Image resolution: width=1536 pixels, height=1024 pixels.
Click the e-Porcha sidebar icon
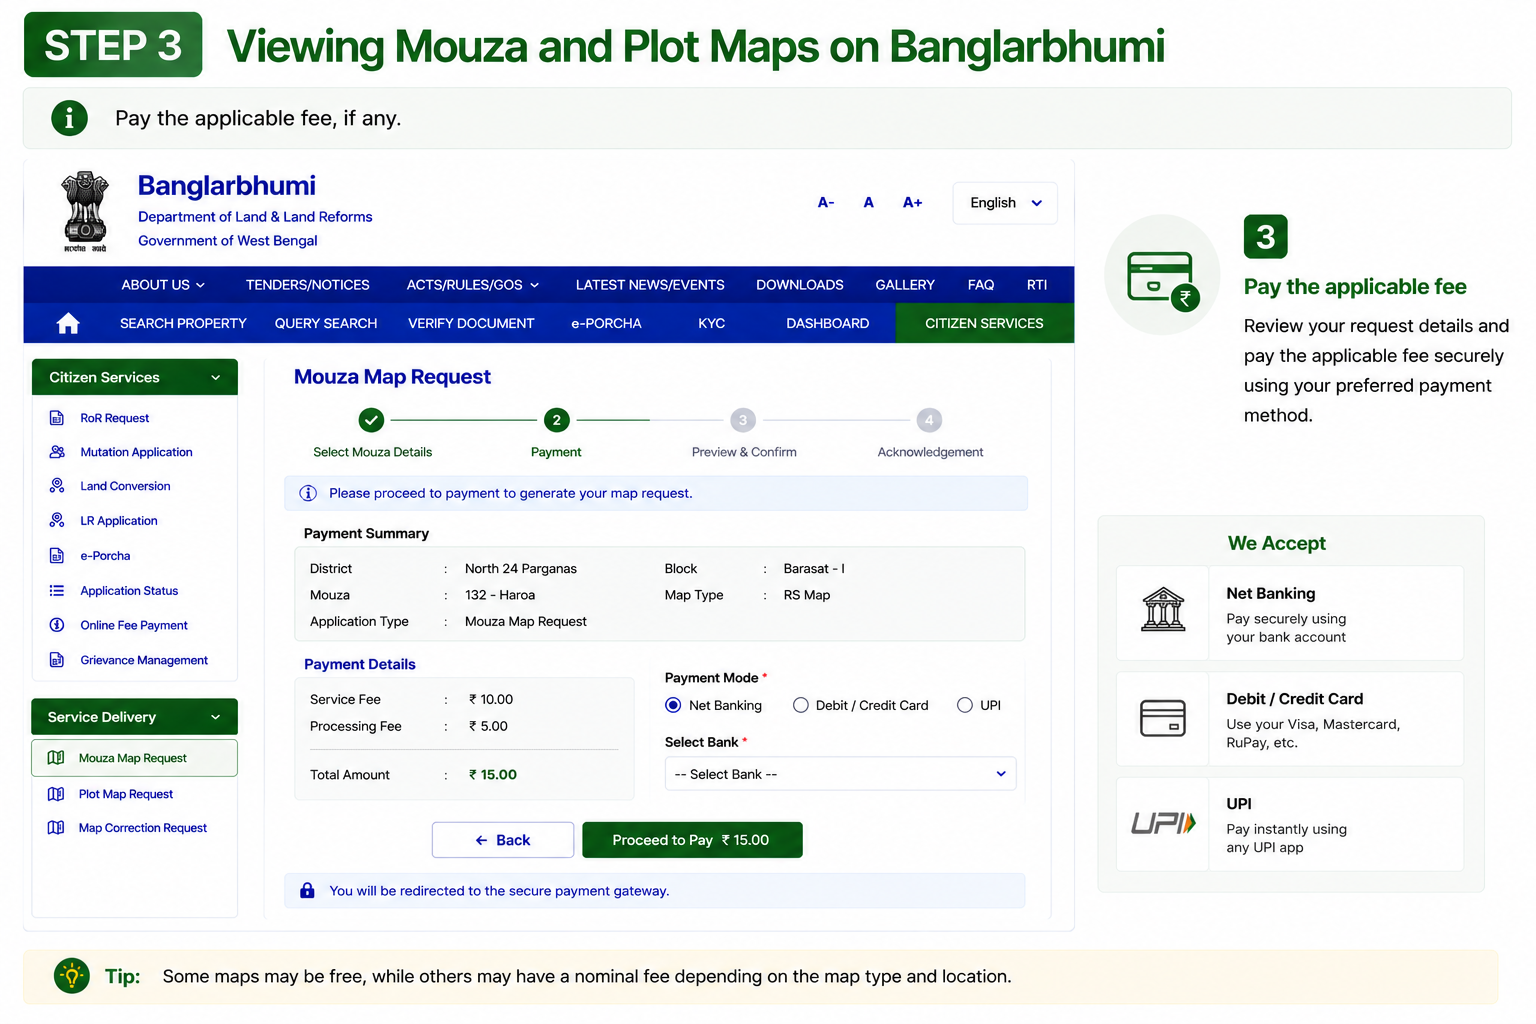point(57,556)
